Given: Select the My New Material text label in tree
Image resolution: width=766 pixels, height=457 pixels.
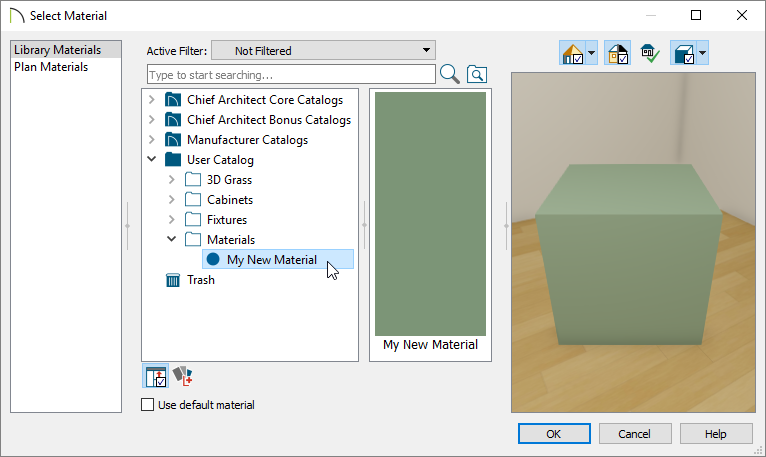Looking at the screenshot, I should [x=272, y=260].
